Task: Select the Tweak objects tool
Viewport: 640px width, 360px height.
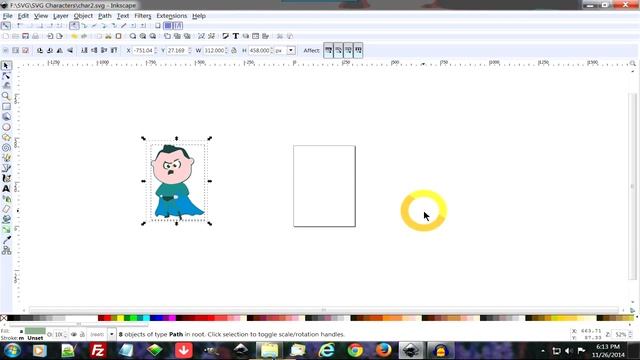Action: pyautogui.click(x=6, y=86)
